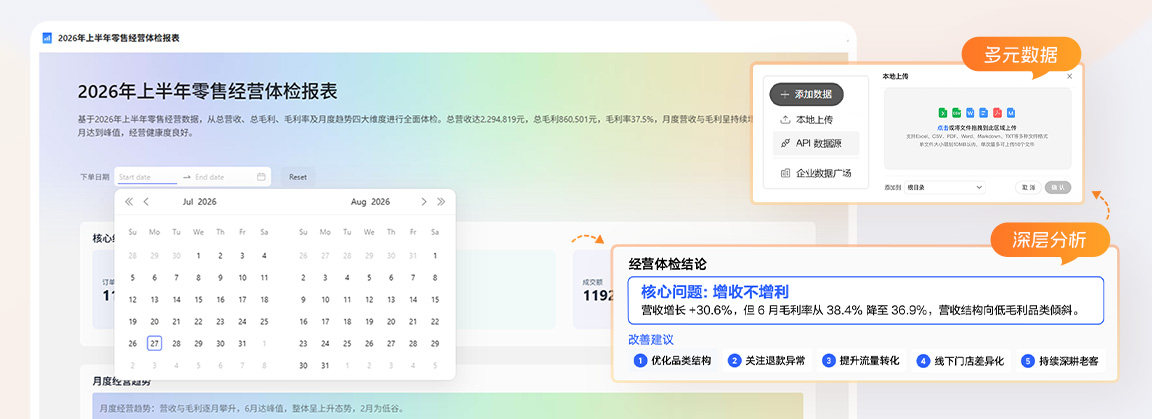Screen dimensions: 1152x419
Task: Select July 27, the highlighted today date
Action: pyautogui.click(x=154, y=343)
